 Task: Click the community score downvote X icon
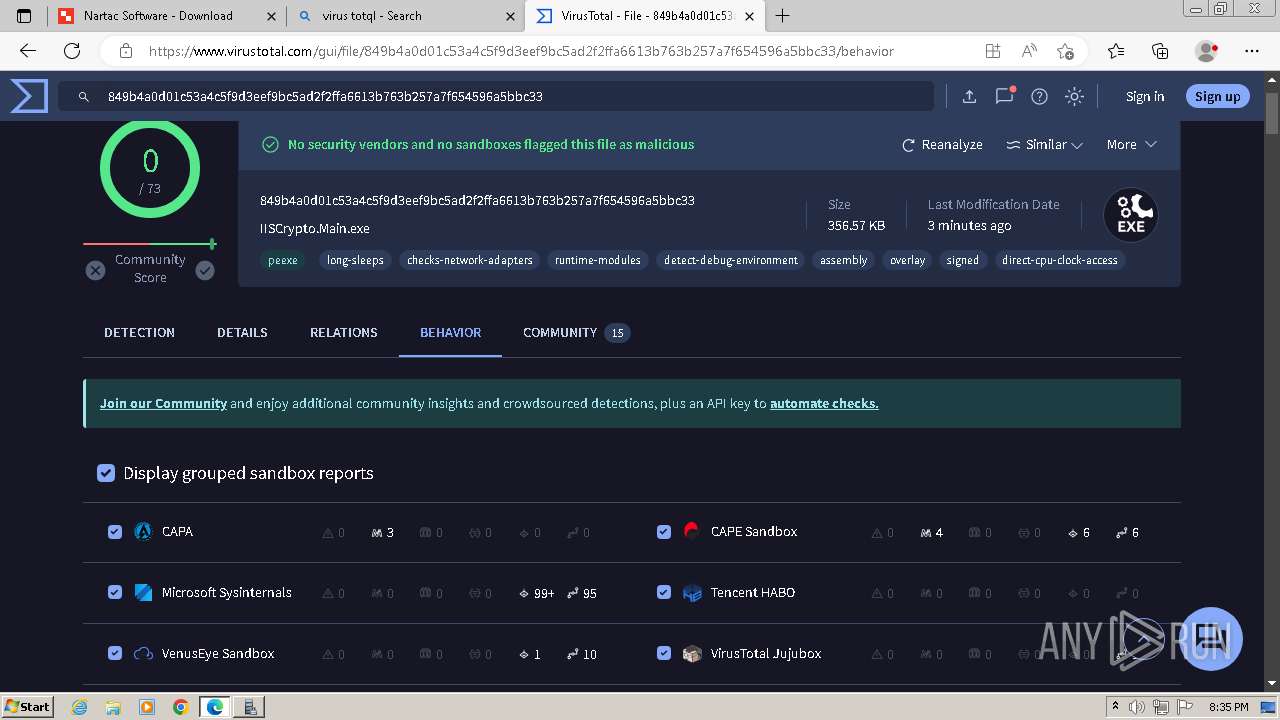coord(95,270)
